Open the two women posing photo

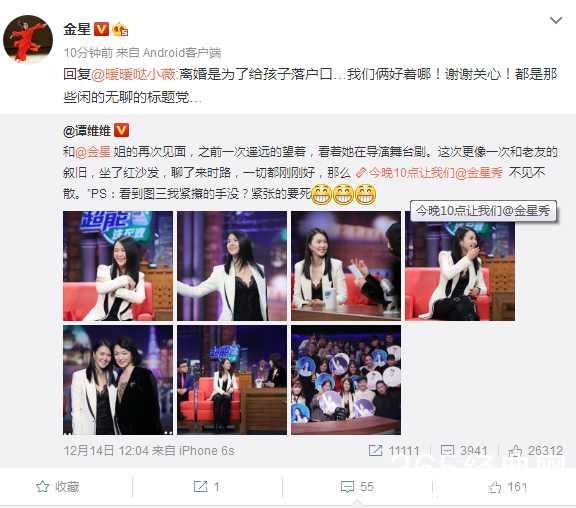118,380
